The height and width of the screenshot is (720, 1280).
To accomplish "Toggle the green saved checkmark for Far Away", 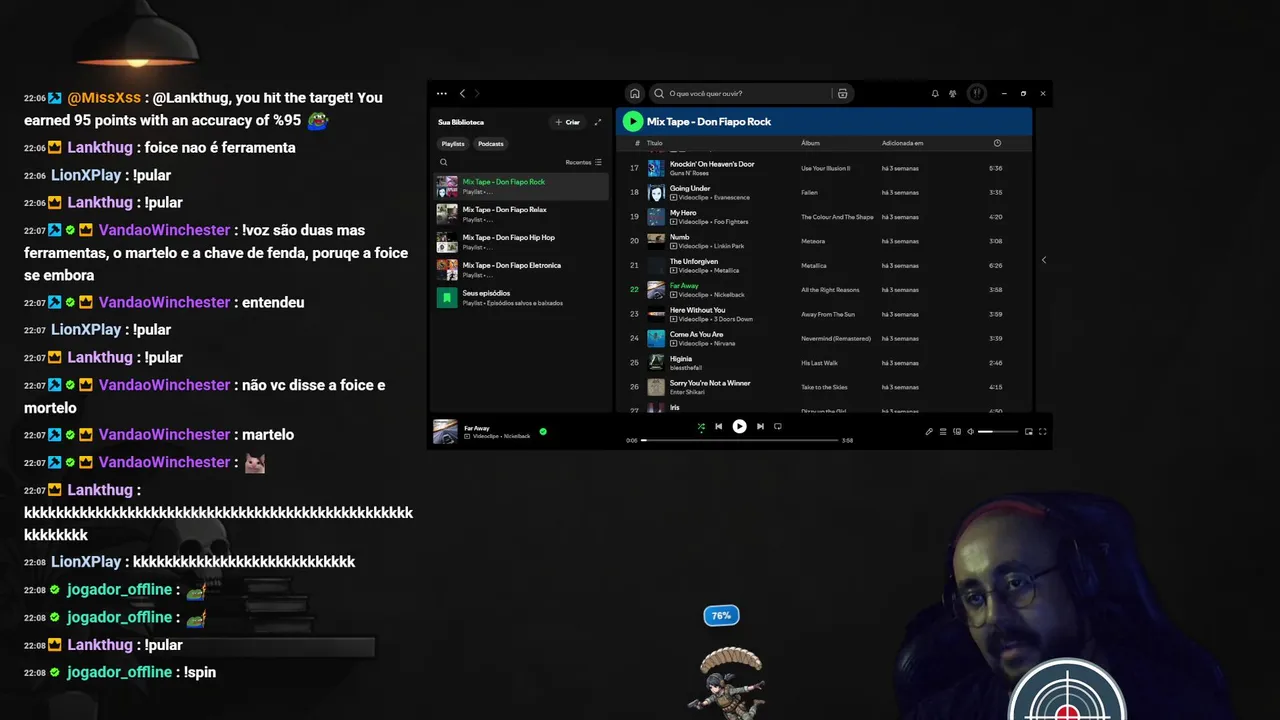I will [x=543, y=432].
